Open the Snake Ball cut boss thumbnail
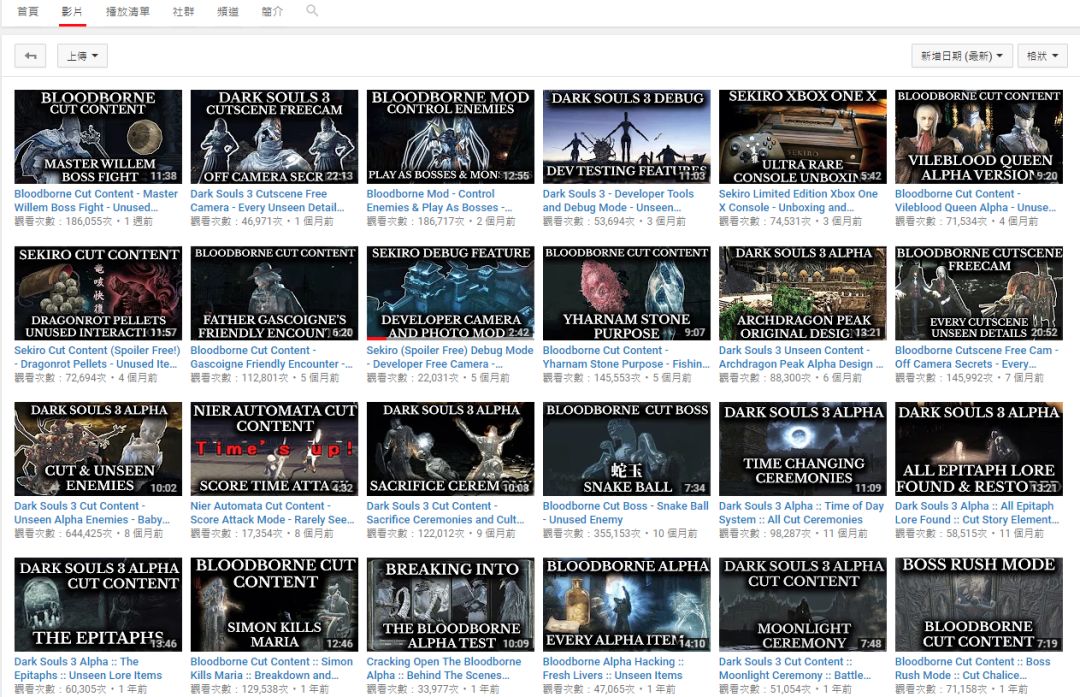The image size is (1080, 697). point(626,449)
